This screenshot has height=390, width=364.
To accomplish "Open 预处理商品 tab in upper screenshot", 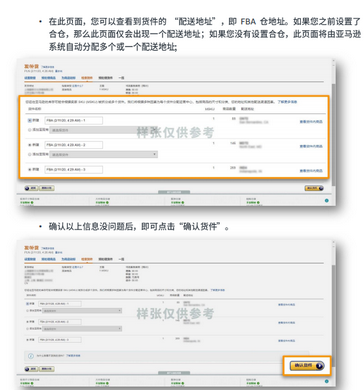I will click(49, 78).
